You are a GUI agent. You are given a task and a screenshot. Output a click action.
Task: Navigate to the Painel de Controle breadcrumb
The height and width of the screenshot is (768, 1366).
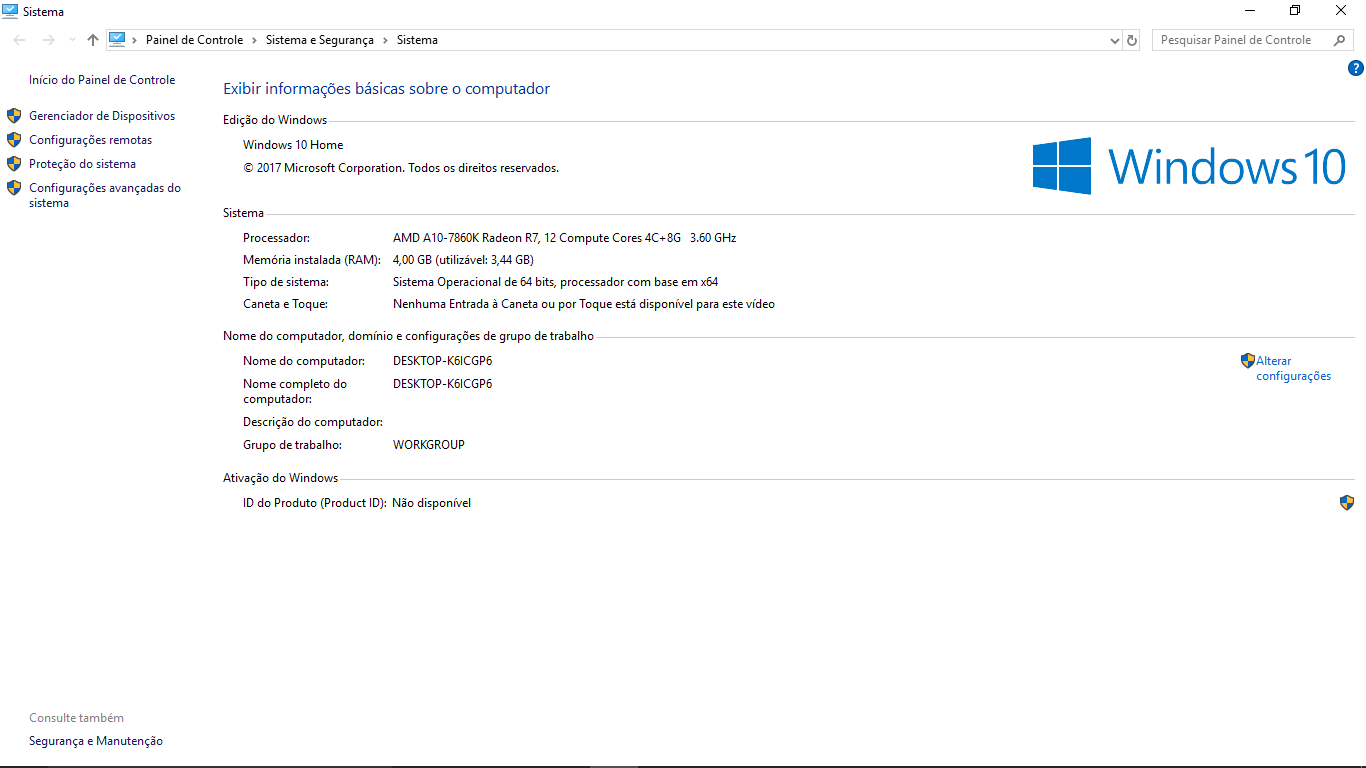(194, 40)
